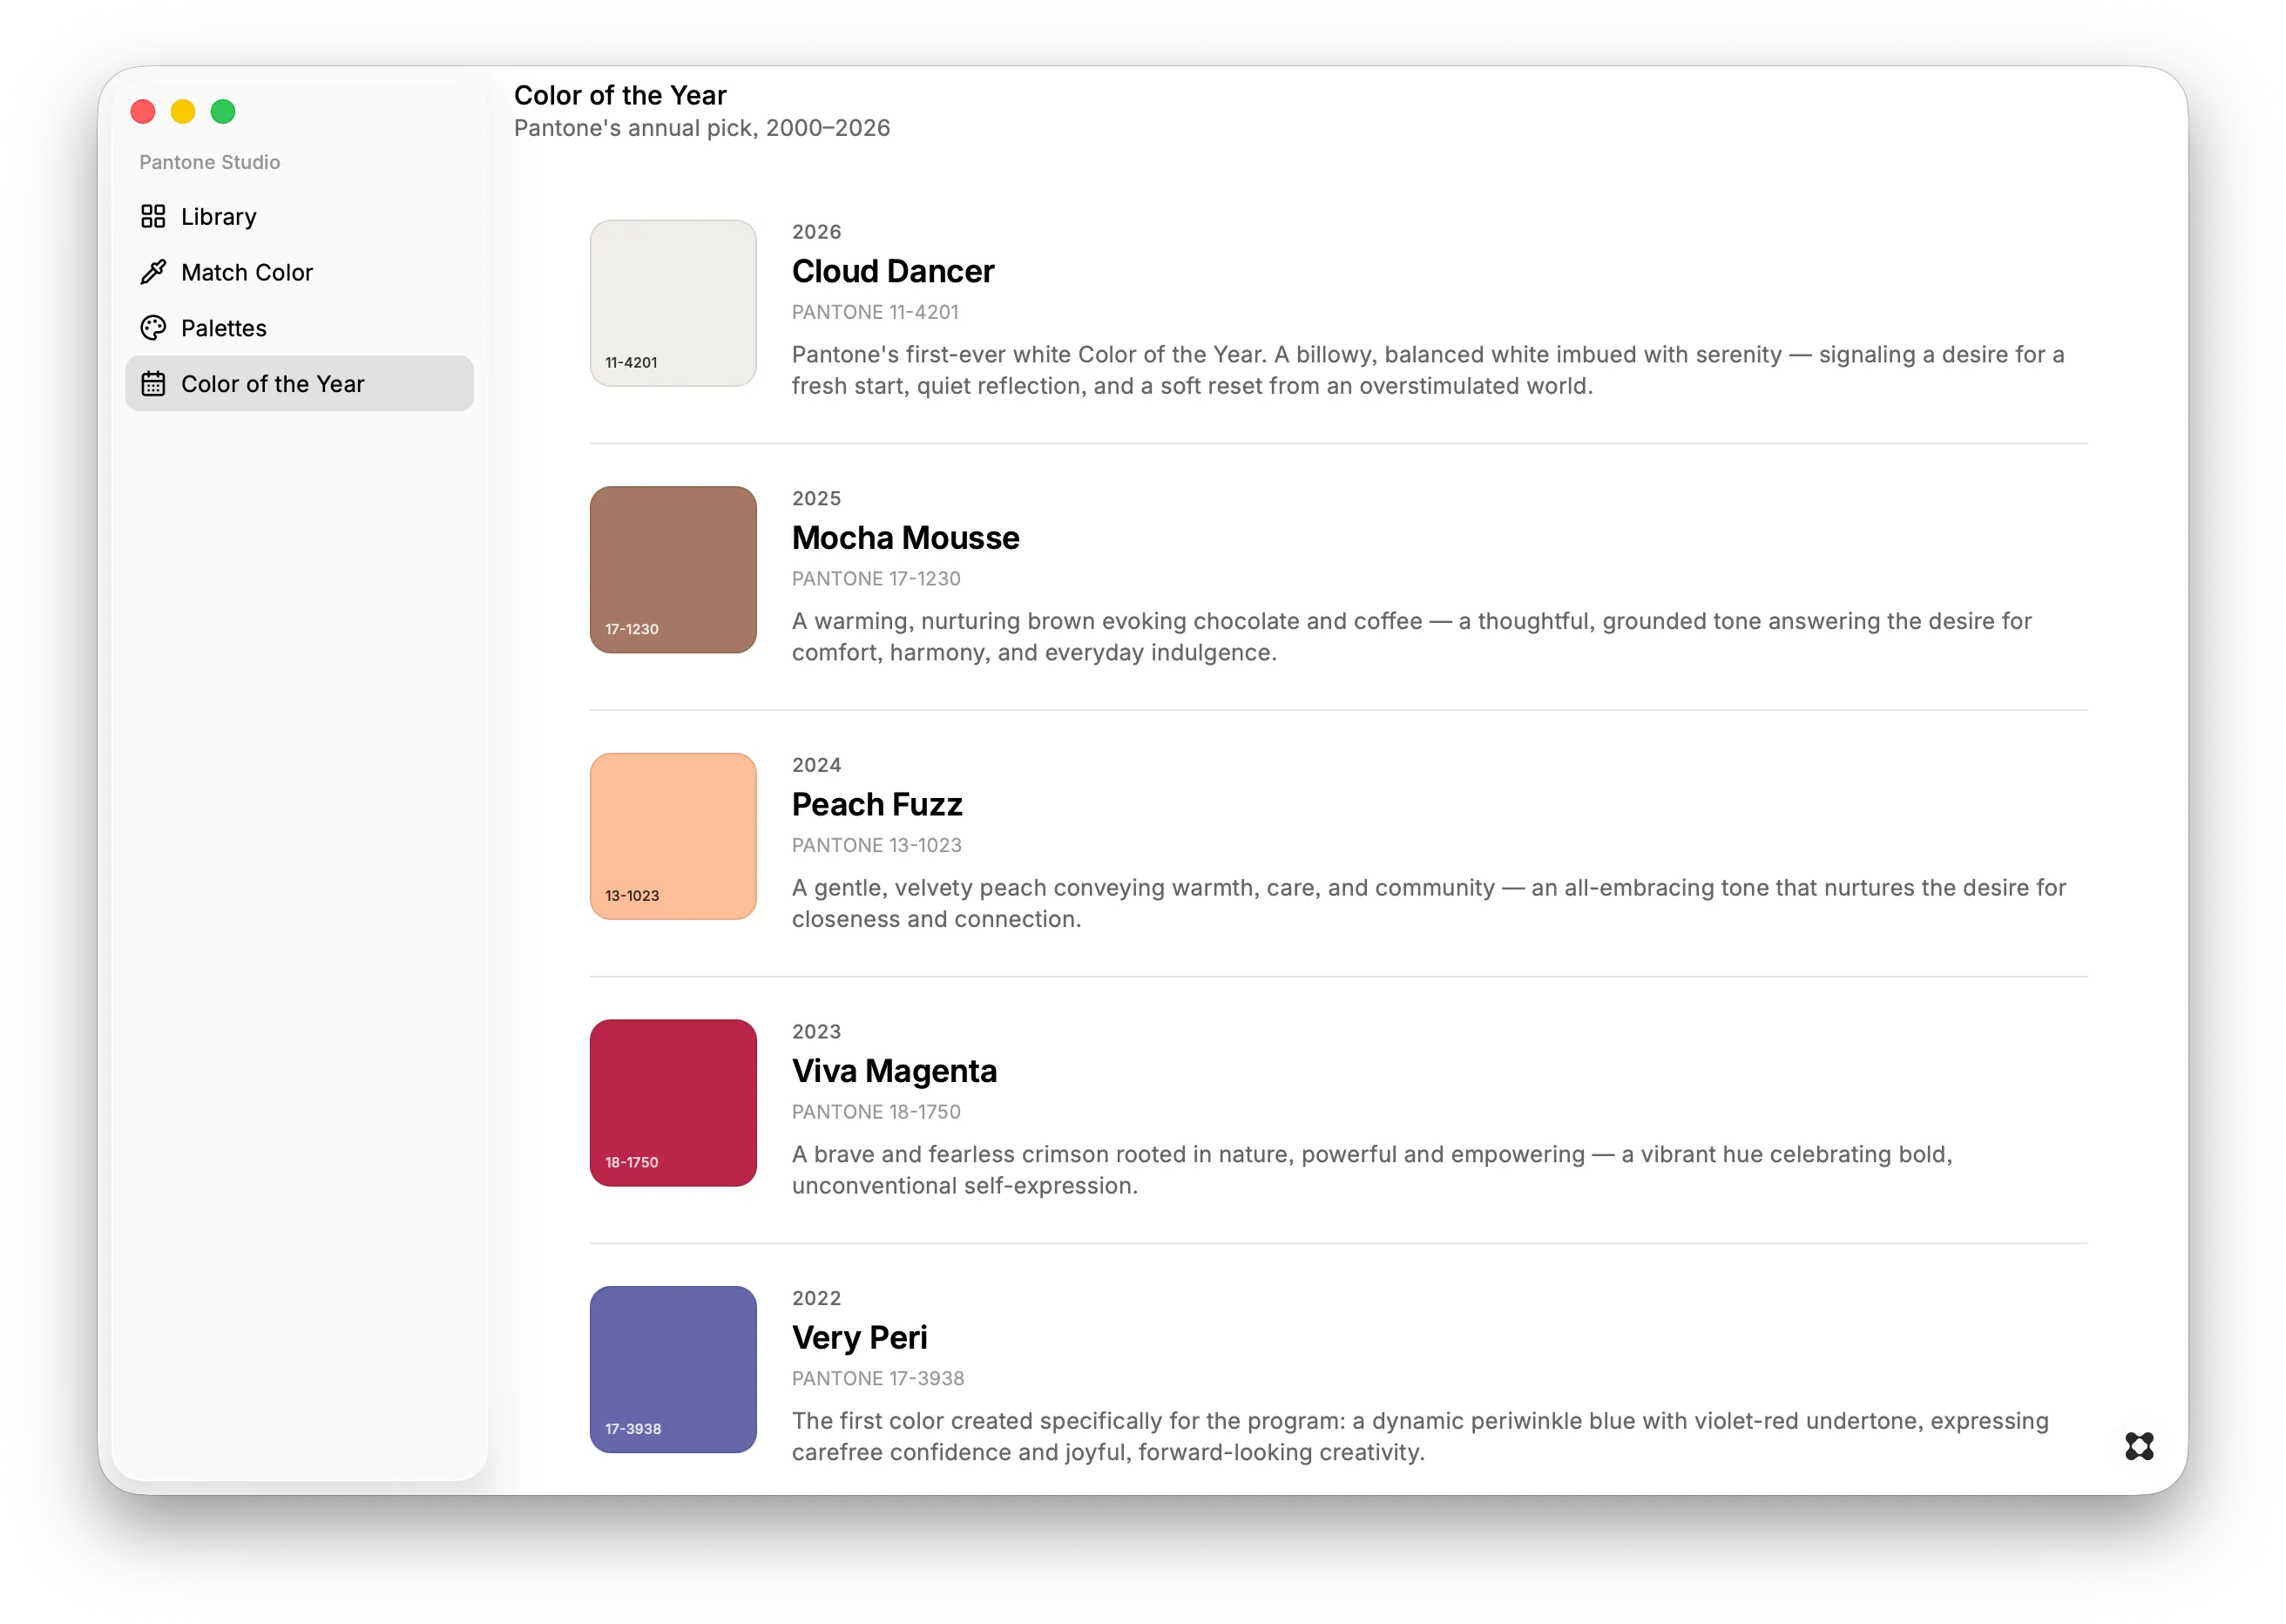Click the 2025 year label

[817, 498]
